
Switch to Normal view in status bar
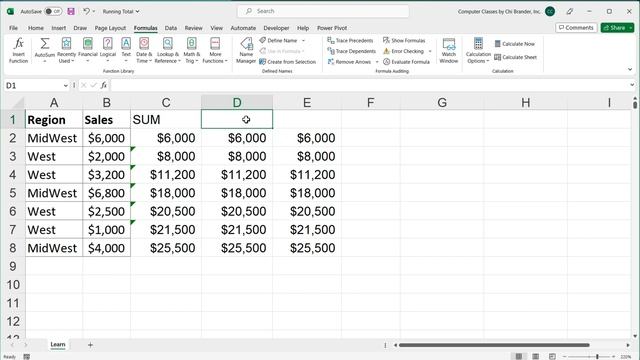pyautogui.click(x=519, y=356)
